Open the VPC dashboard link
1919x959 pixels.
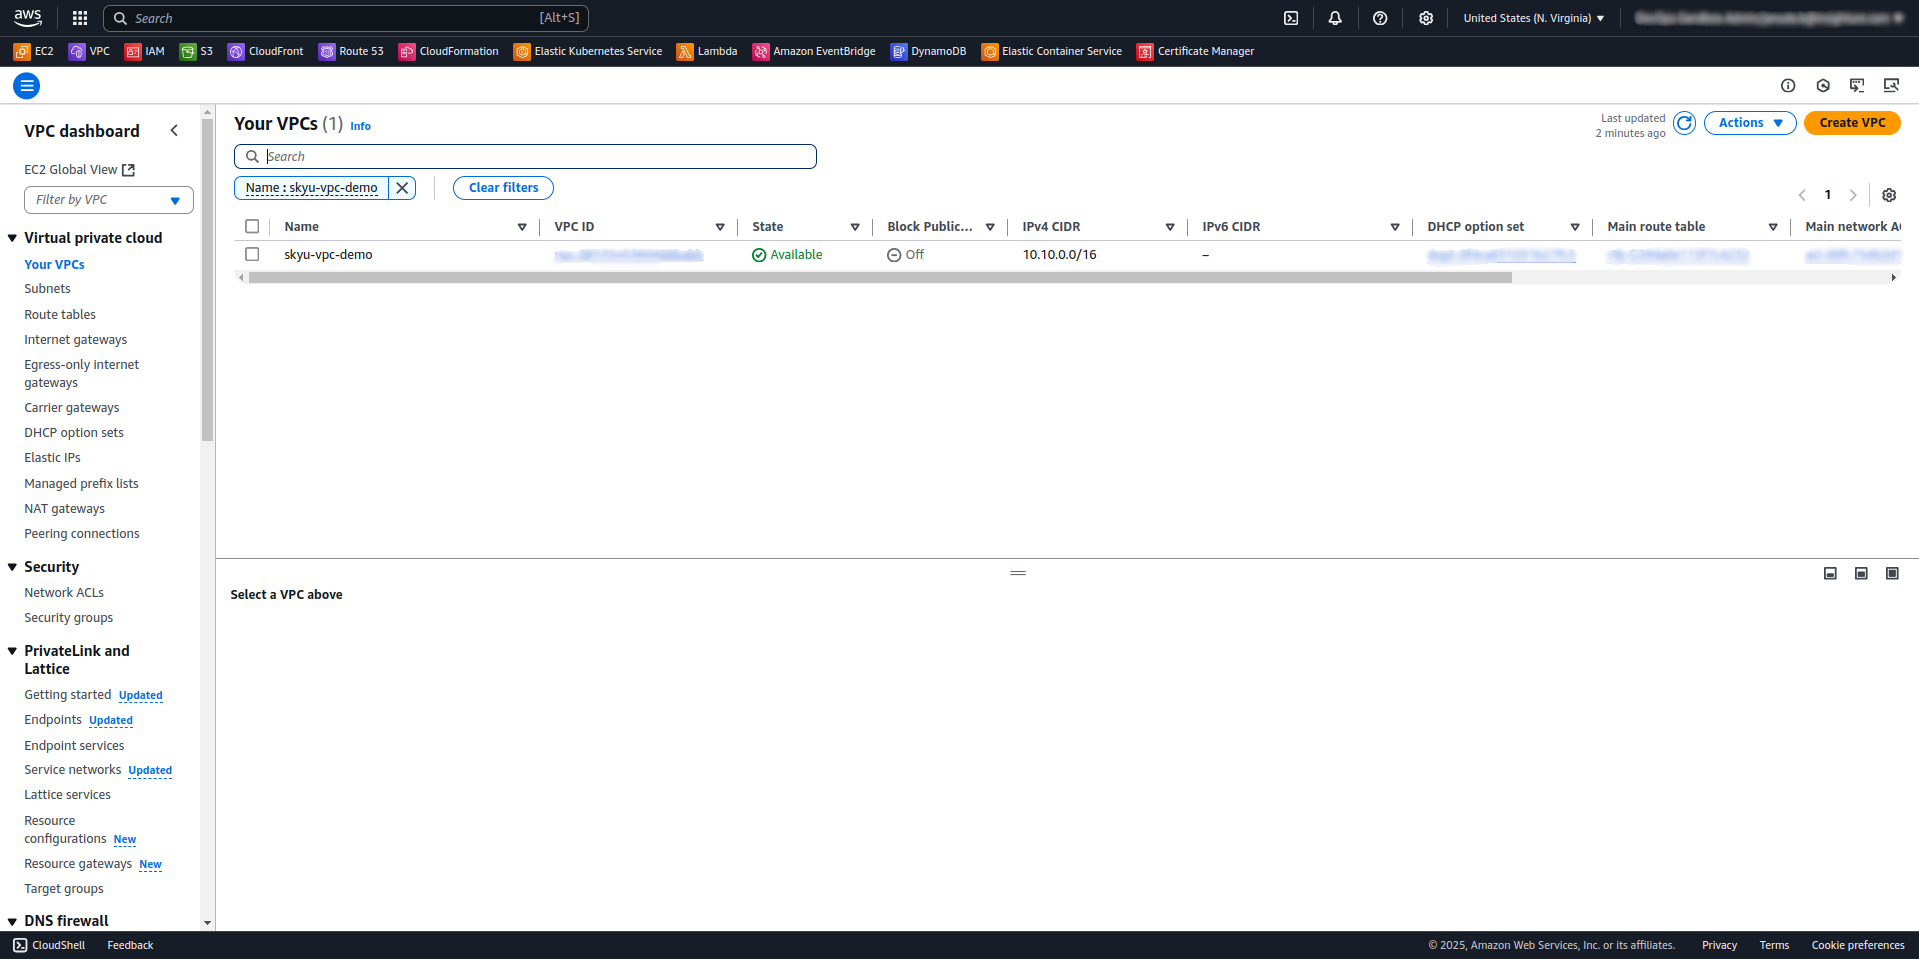tap(82, 131)
